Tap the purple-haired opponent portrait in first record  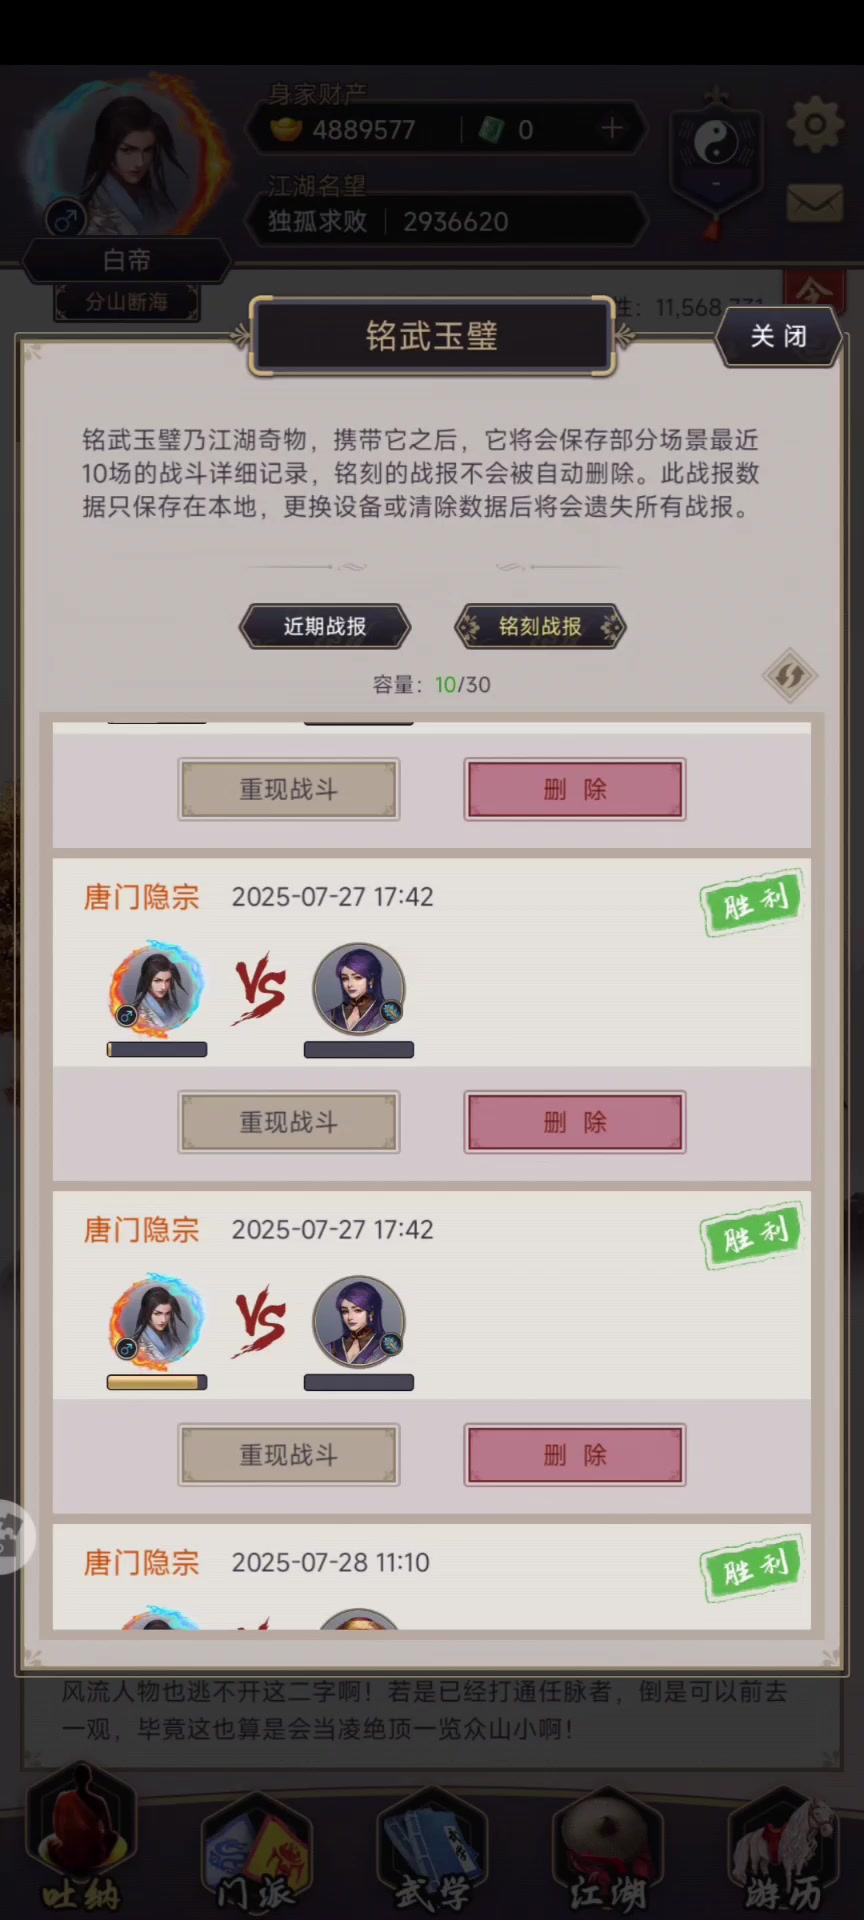pyautogui.click(x=359, y=989)
